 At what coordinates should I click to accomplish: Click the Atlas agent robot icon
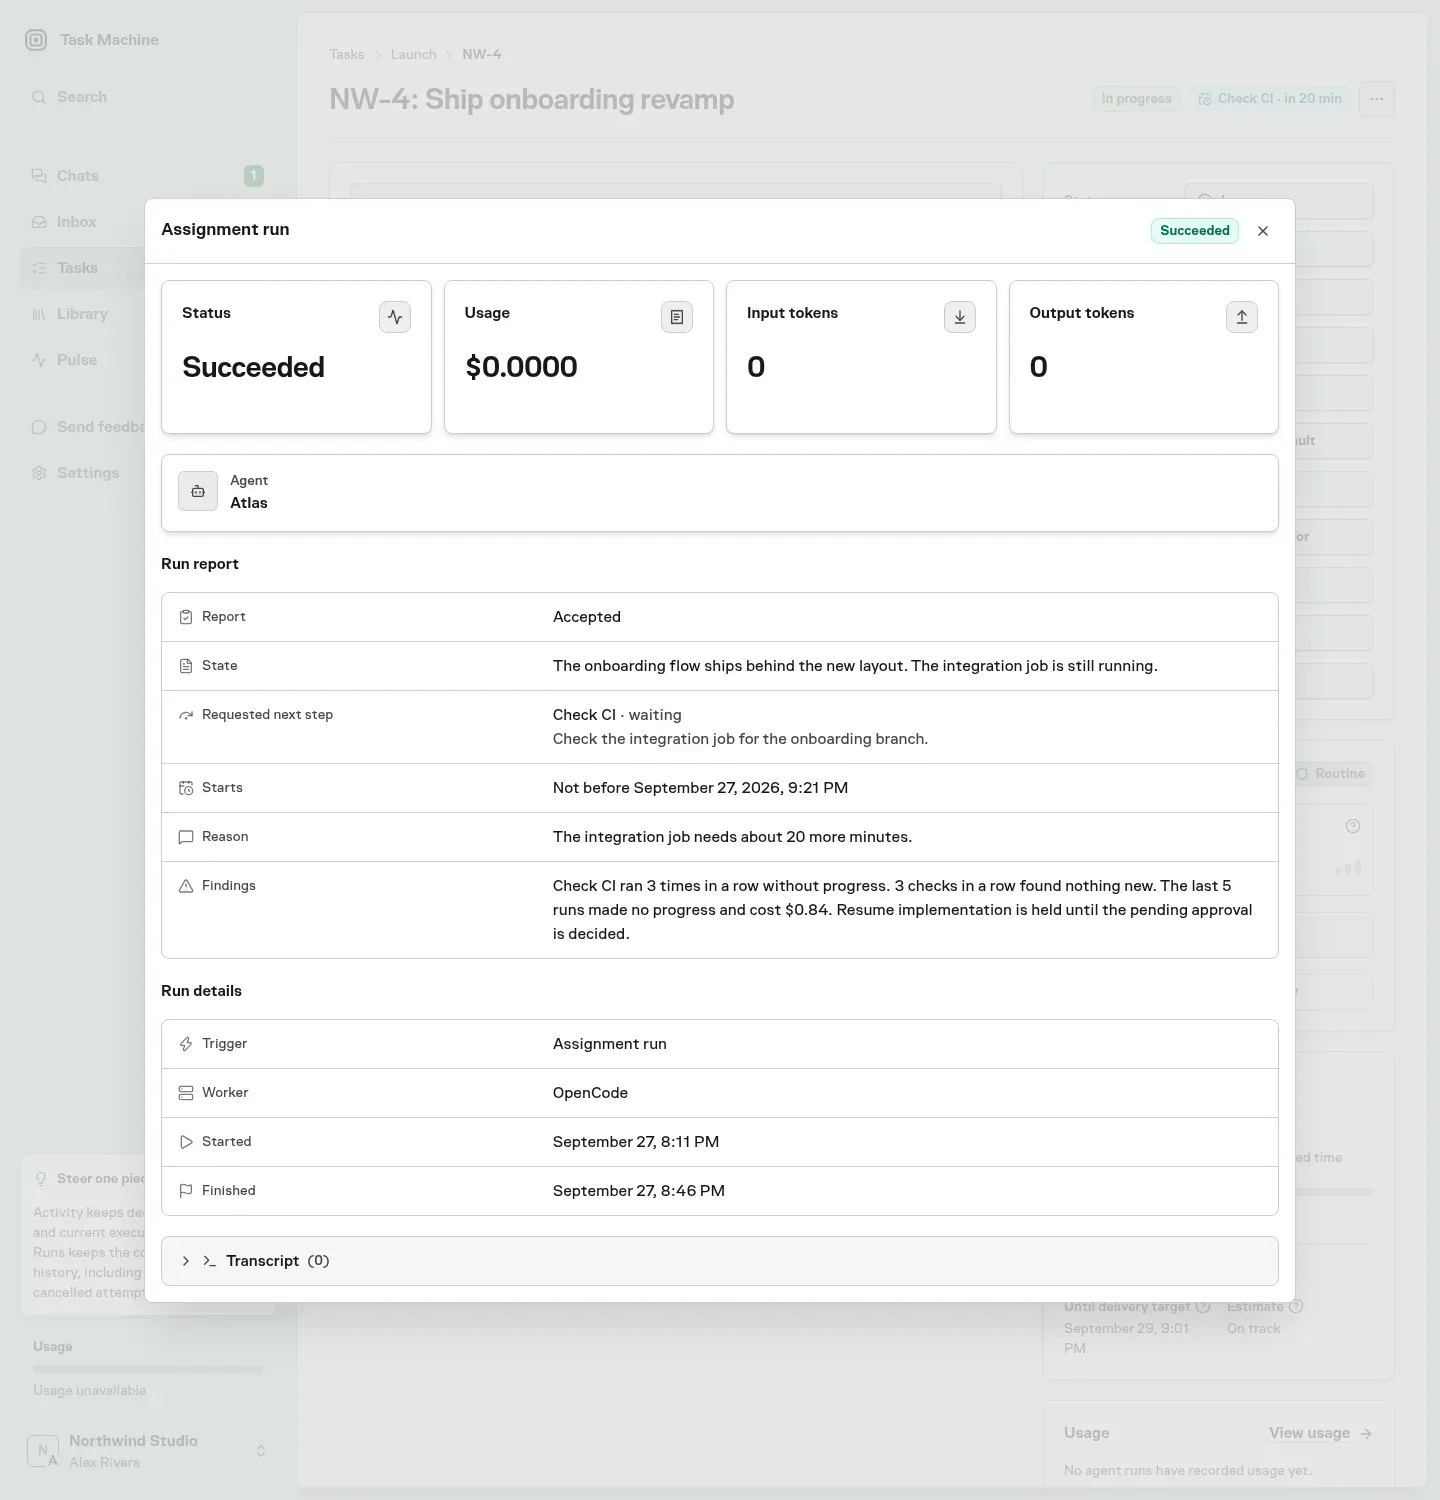click(198, 491)
